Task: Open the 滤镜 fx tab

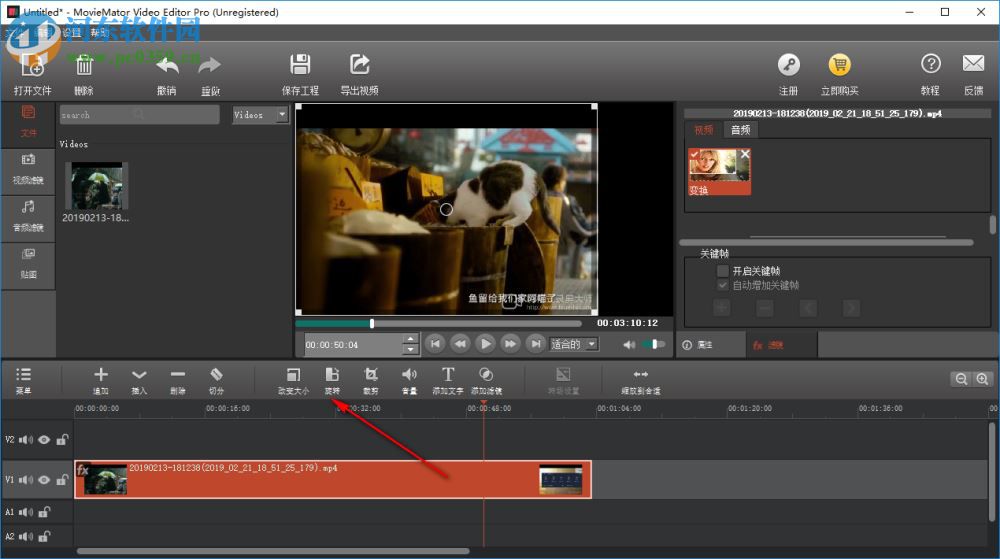Action: 782,345
